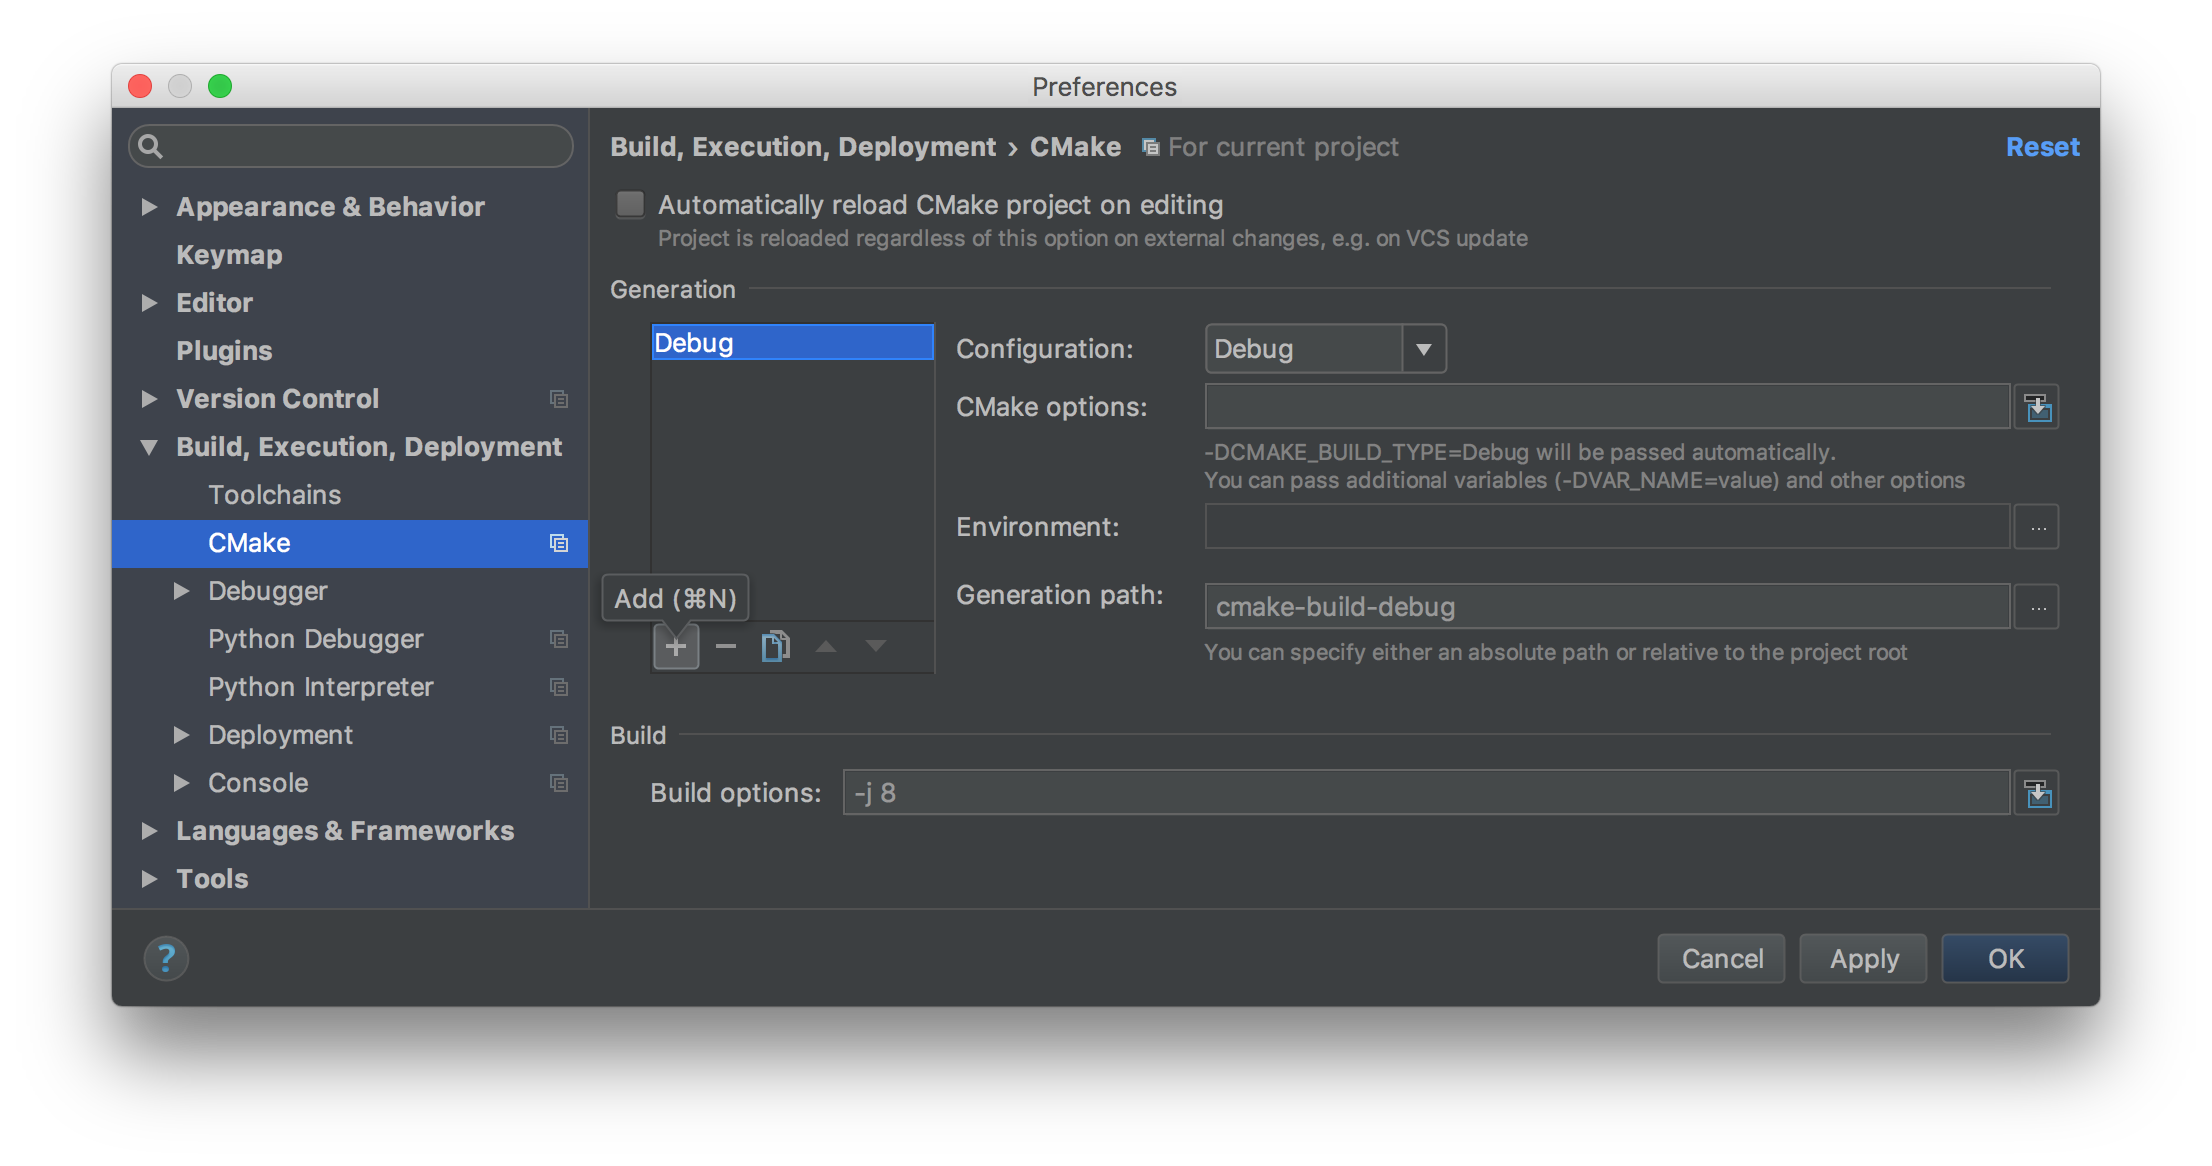The image size is (2212, 1166).
Task: Click the green zoom window button
Action: 220,87
